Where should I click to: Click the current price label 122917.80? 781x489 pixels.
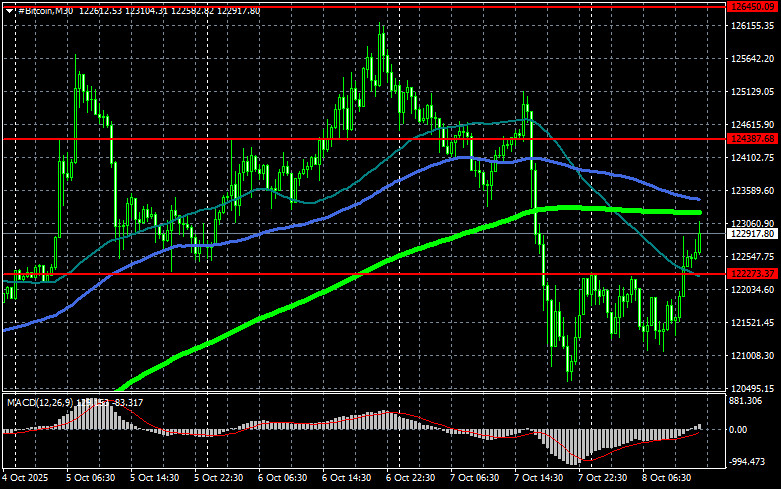click(753, 233)
